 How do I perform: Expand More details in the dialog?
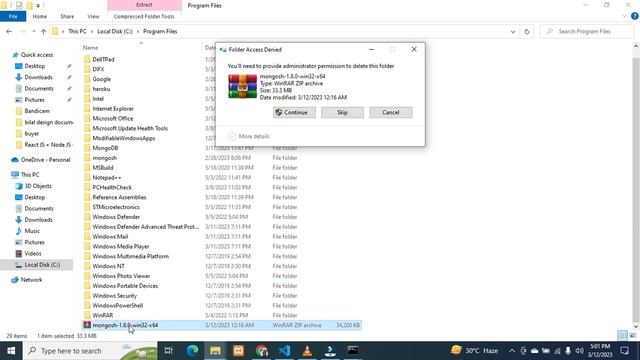249,136
